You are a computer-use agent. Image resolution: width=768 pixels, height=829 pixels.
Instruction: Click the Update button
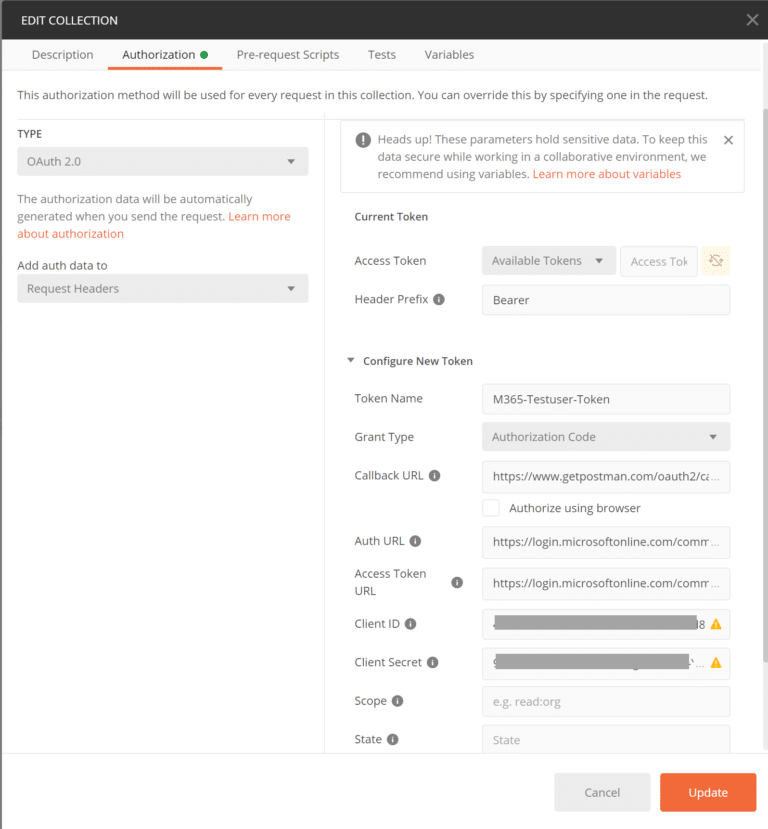tap(708, 791)
